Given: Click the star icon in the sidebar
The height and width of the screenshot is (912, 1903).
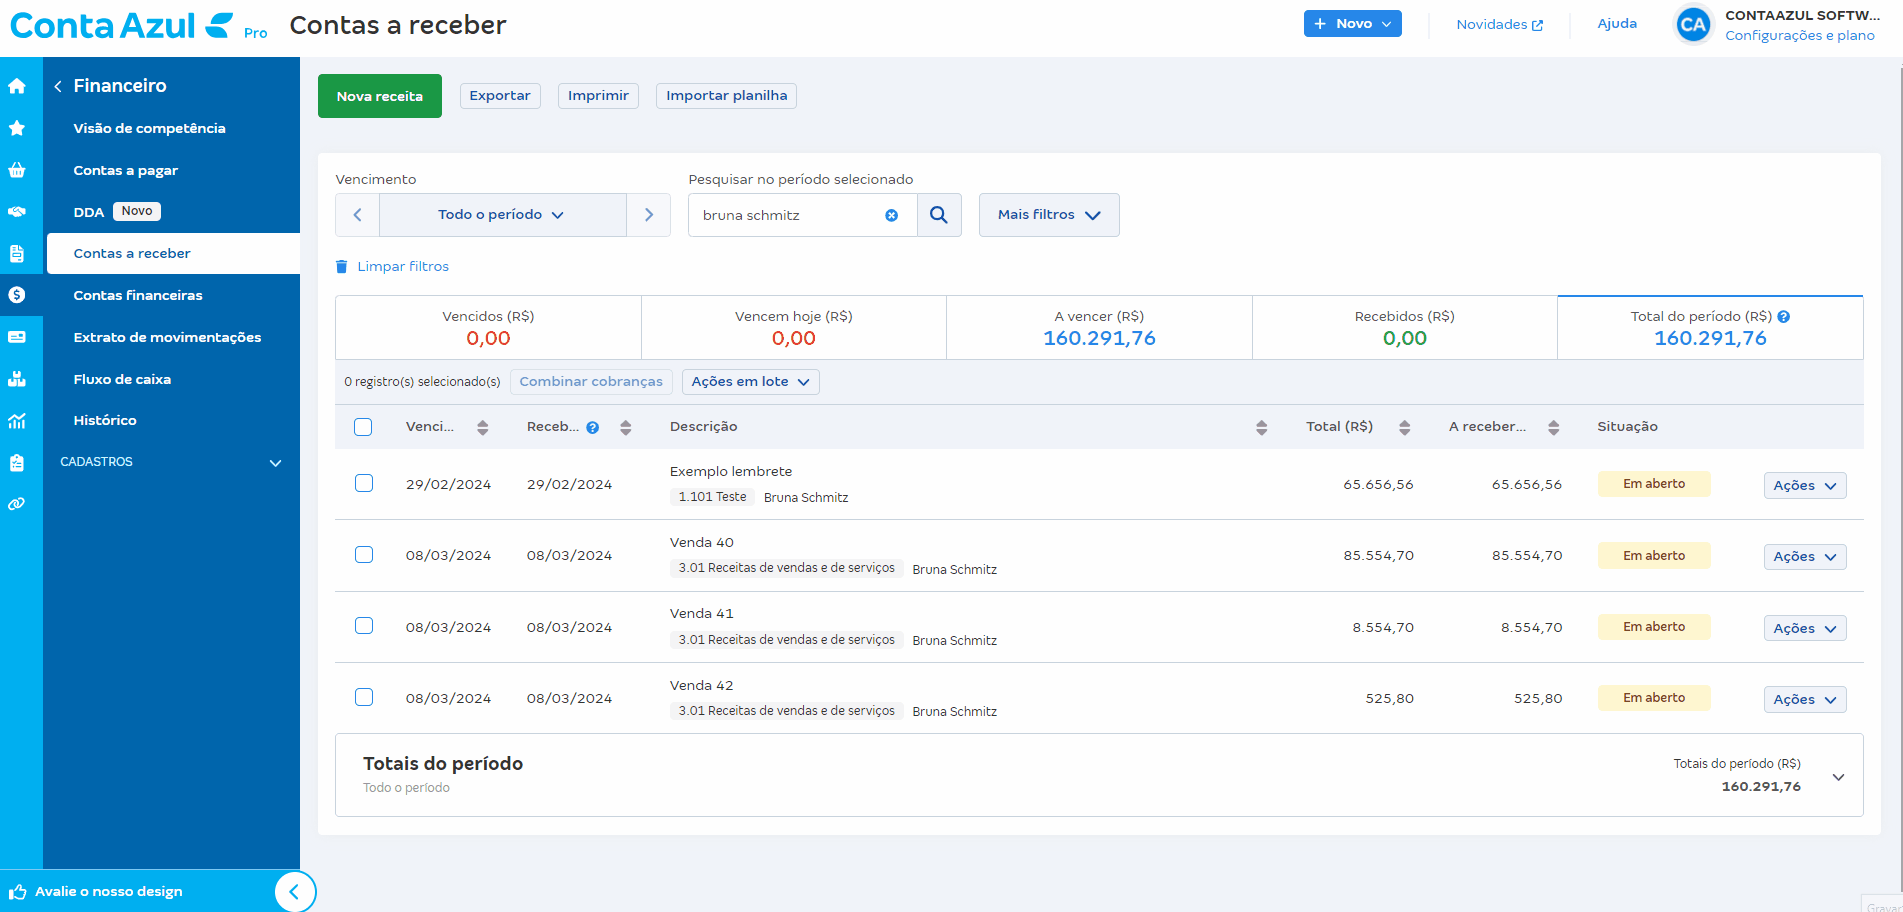Looking at the screenshot, I should 17,128.
